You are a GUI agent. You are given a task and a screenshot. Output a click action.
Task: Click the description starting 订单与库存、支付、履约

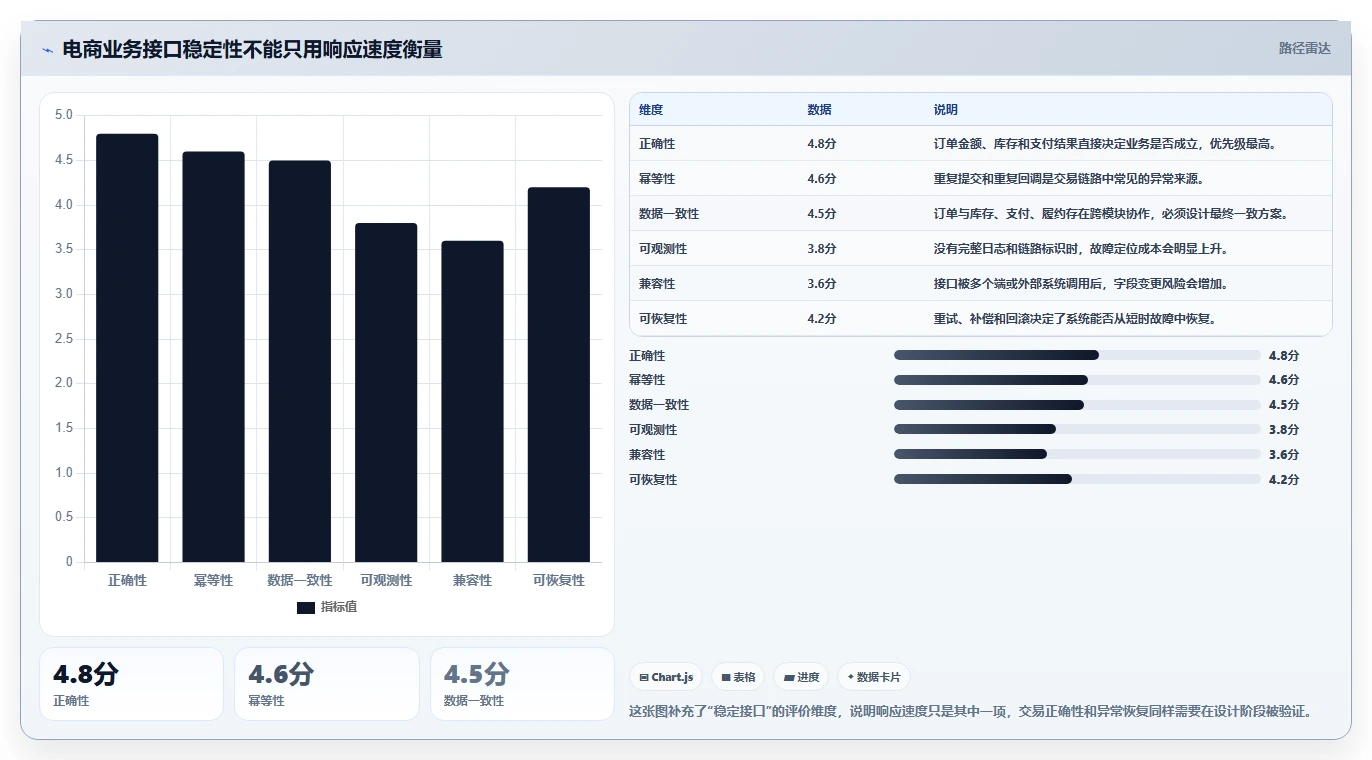(1113, 214)
